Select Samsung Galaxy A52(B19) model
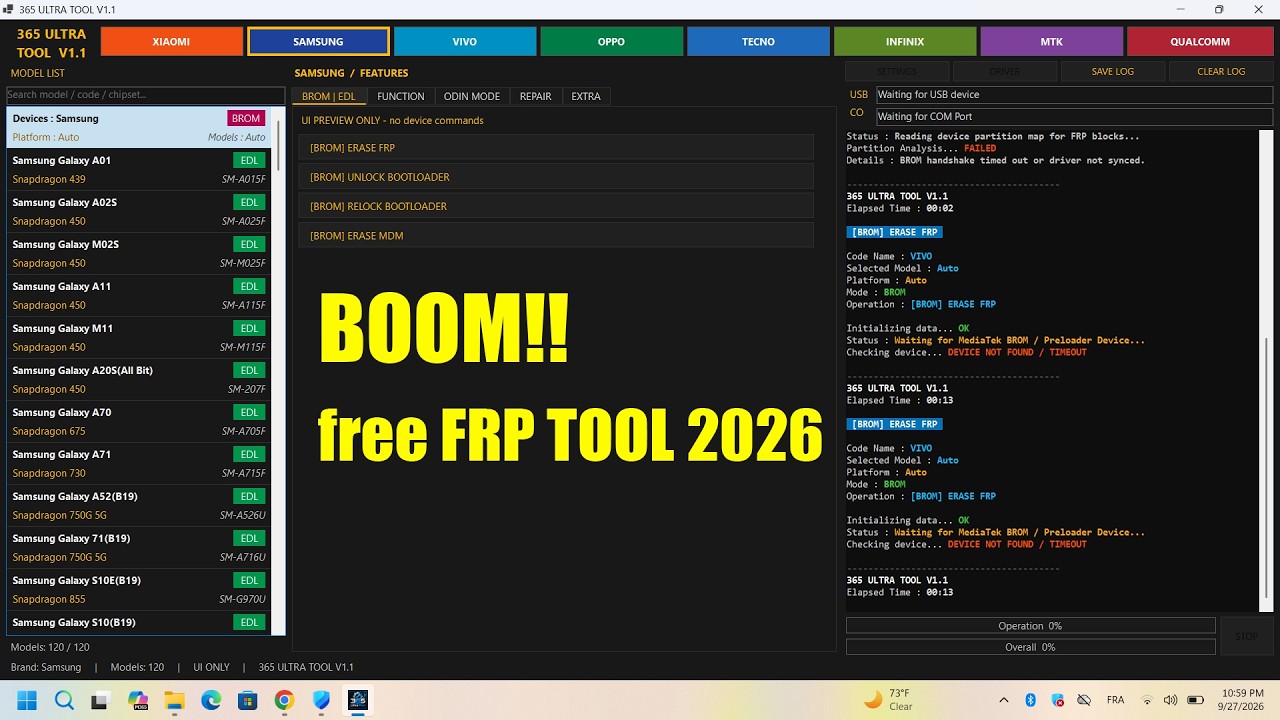The width and height of the screenshot is (1280, 720). pos(139,505)
